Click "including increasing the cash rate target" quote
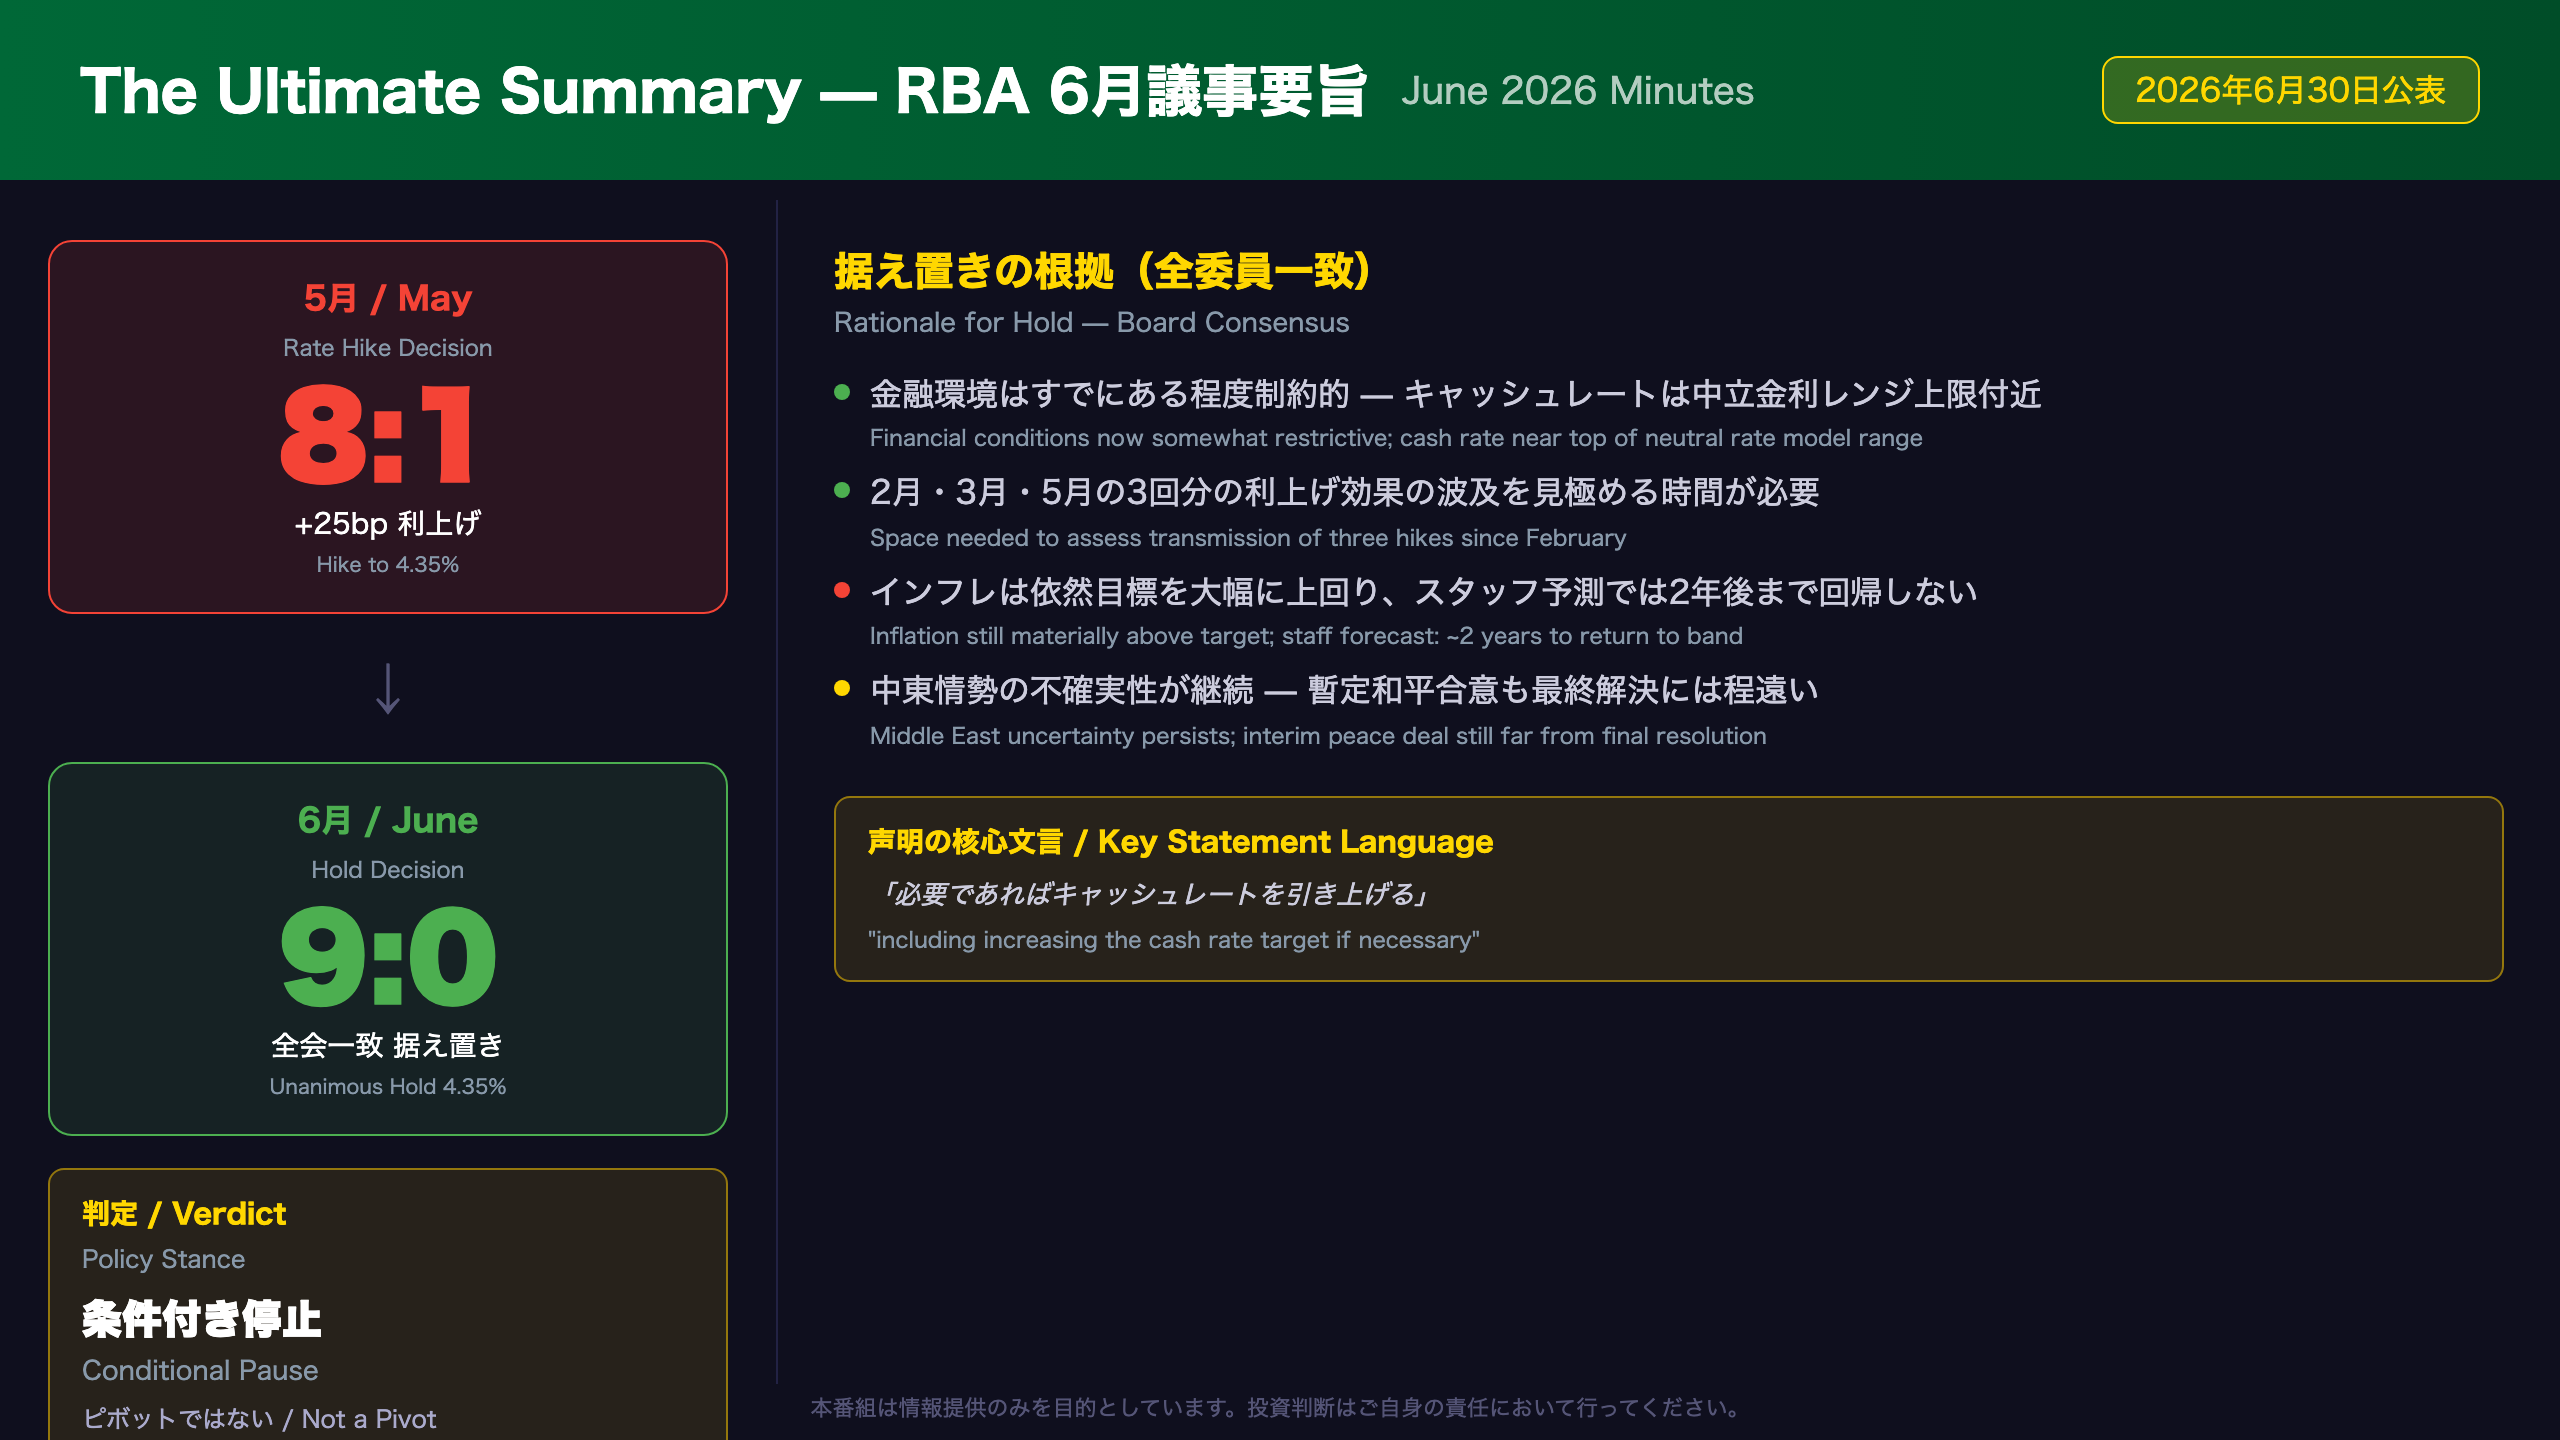This screenshot has width=2560, height=1440. (x=1174, y=940)
